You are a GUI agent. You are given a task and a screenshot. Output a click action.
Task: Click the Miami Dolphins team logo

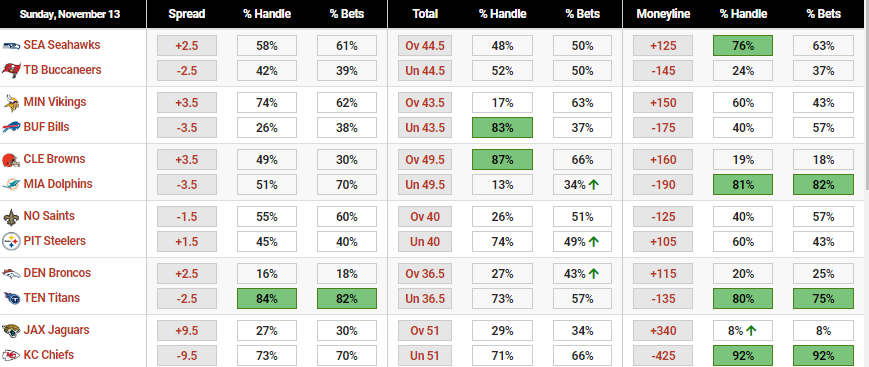point(11,184)
